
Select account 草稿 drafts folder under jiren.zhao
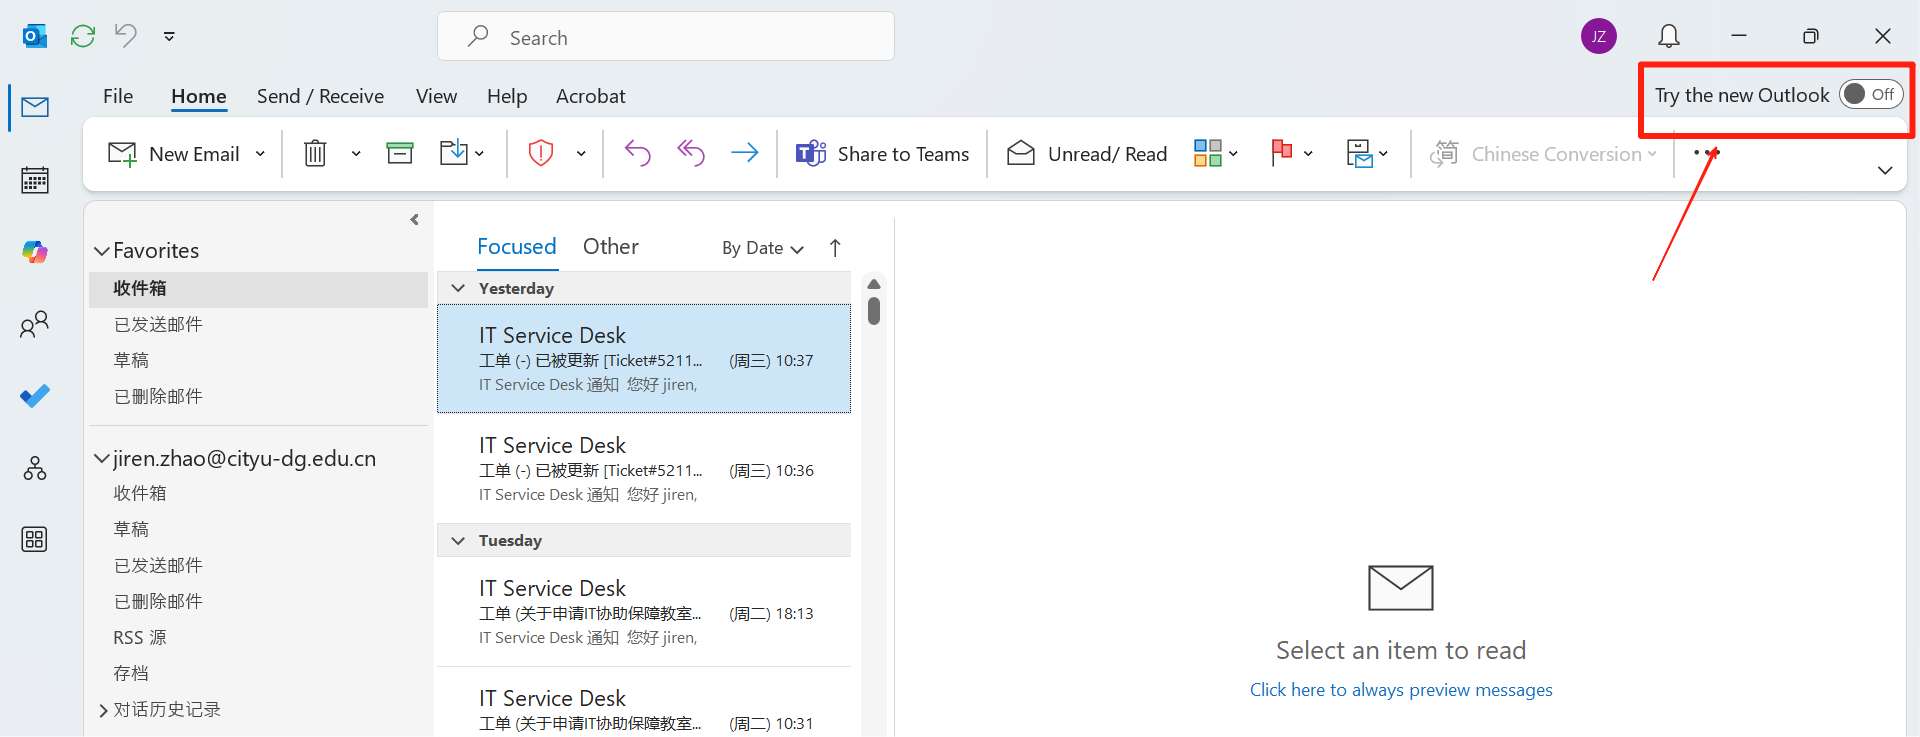[x=131, y=529]
